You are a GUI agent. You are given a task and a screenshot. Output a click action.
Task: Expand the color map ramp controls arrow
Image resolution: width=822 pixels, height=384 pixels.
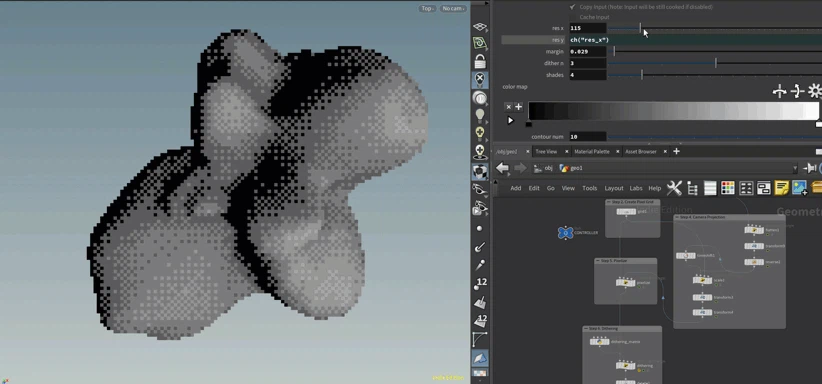(510, 120)
